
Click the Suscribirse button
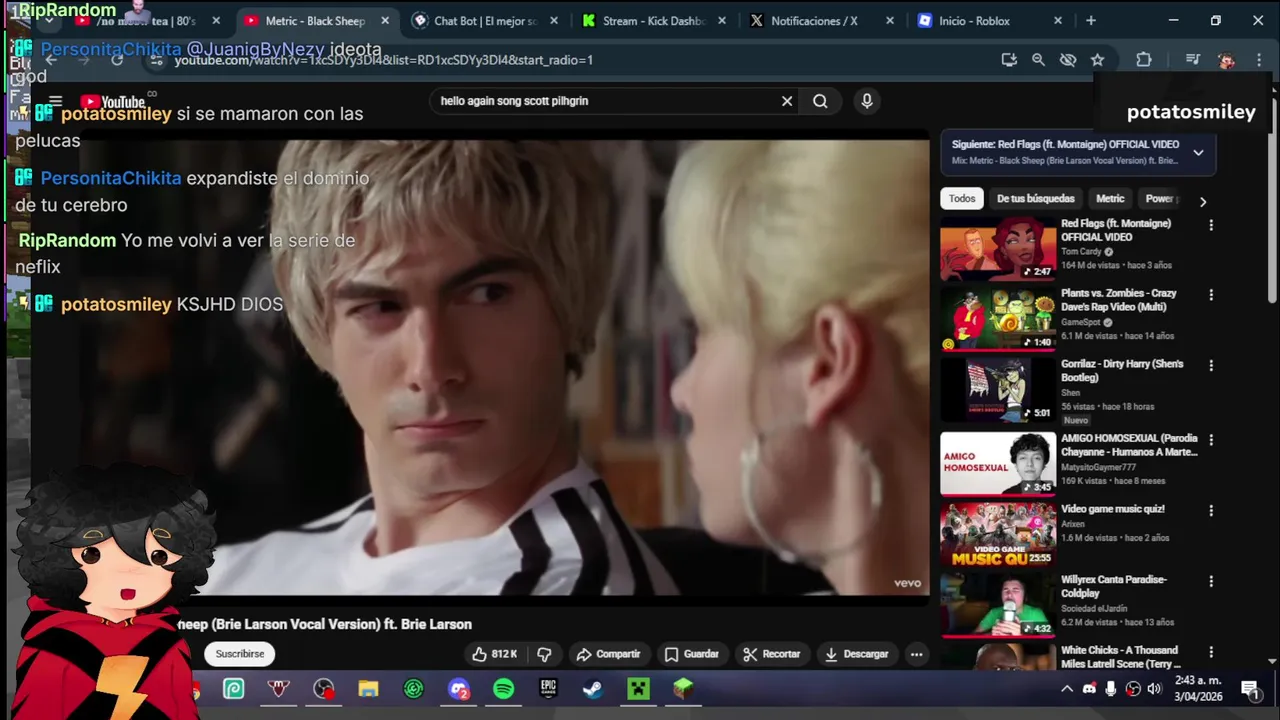[240, 654]
